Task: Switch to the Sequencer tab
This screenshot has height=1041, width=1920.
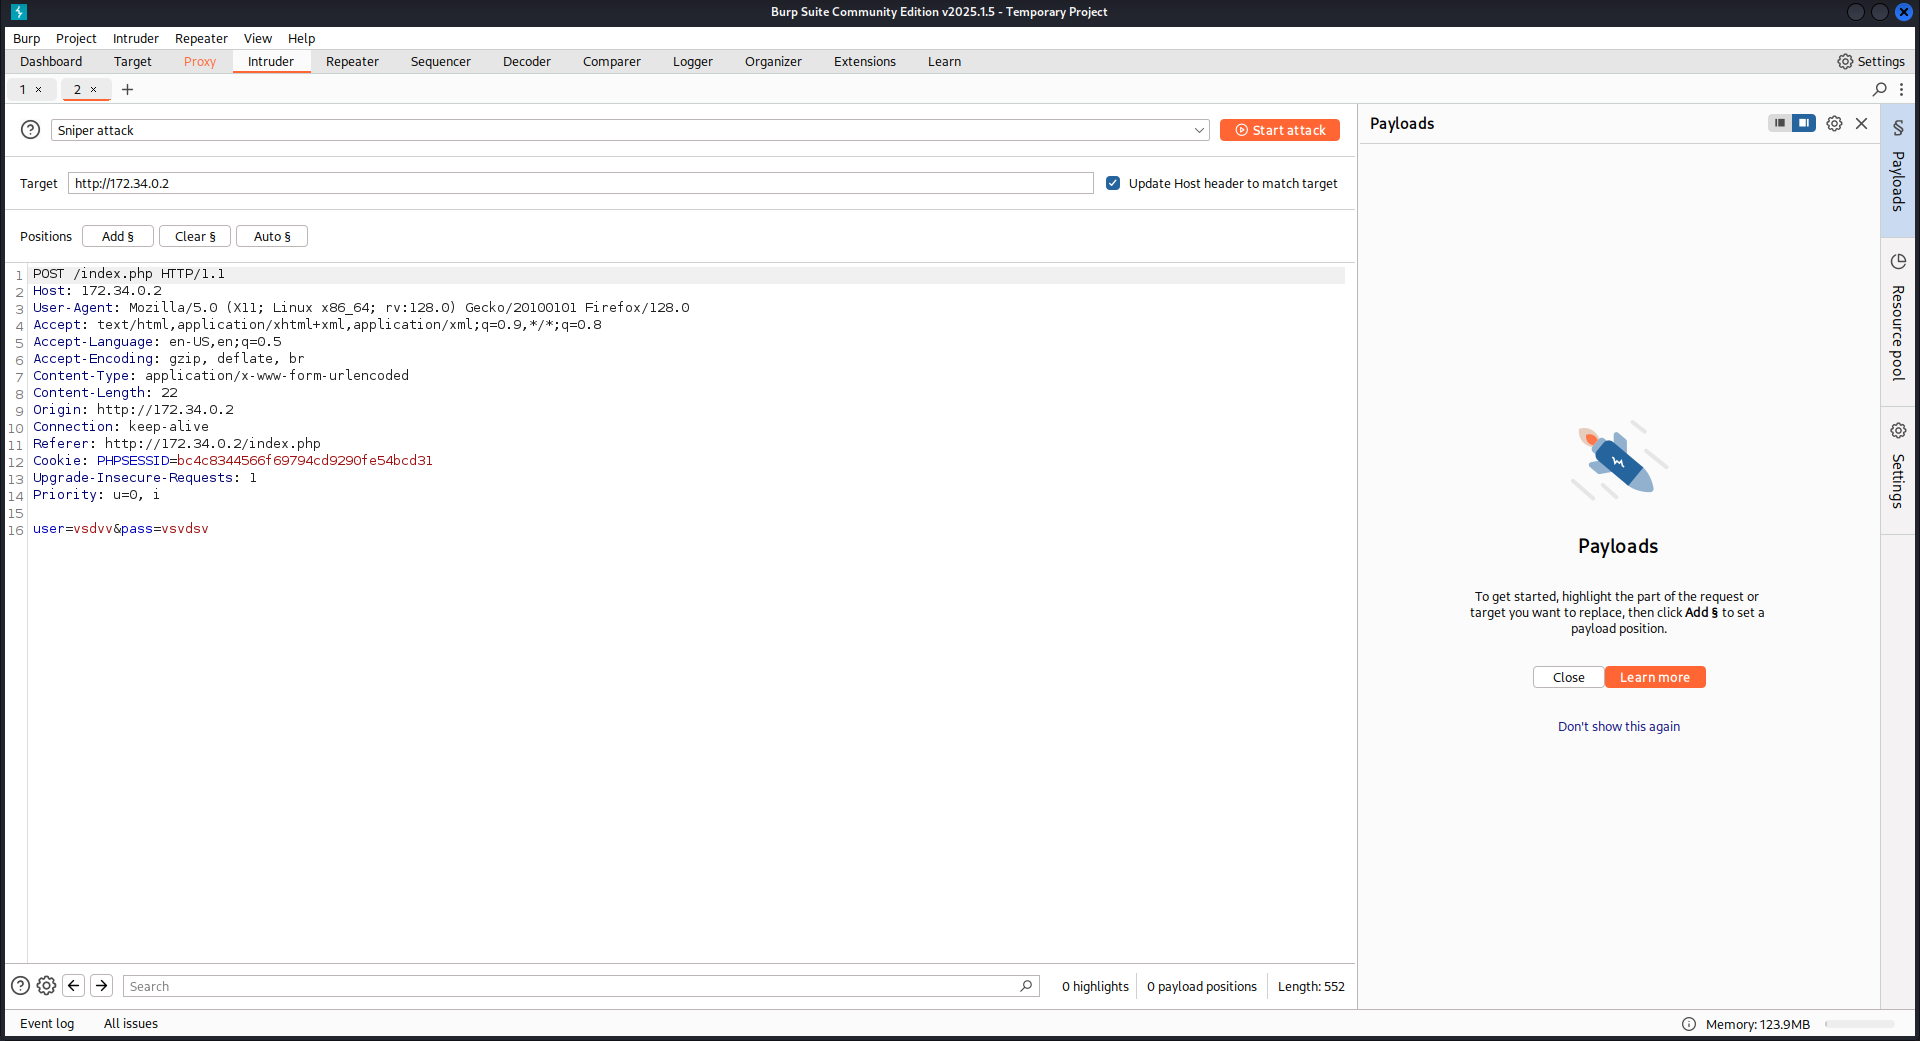Action: (441, 62)
